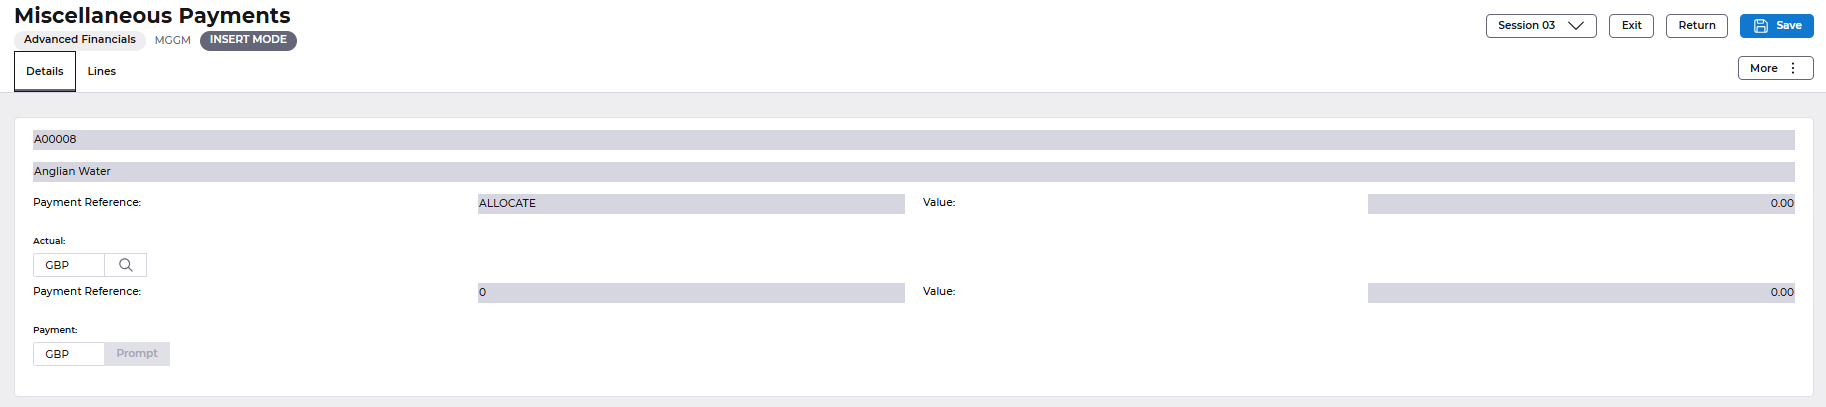Click the Advanced Financials tag
The height and width of the screenshot is (407, 1826).
point(80,40)
